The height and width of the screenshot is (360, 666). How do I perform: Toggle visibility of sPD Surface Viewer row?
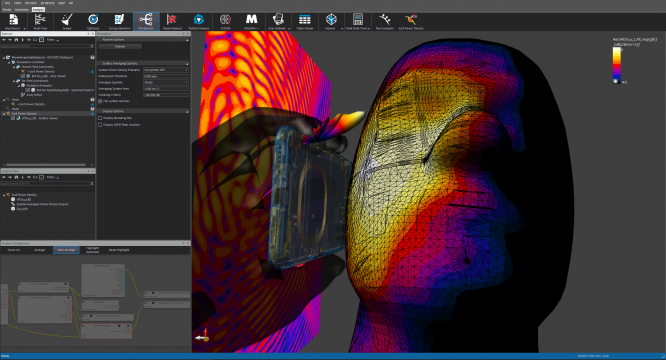tap(13, 118)
